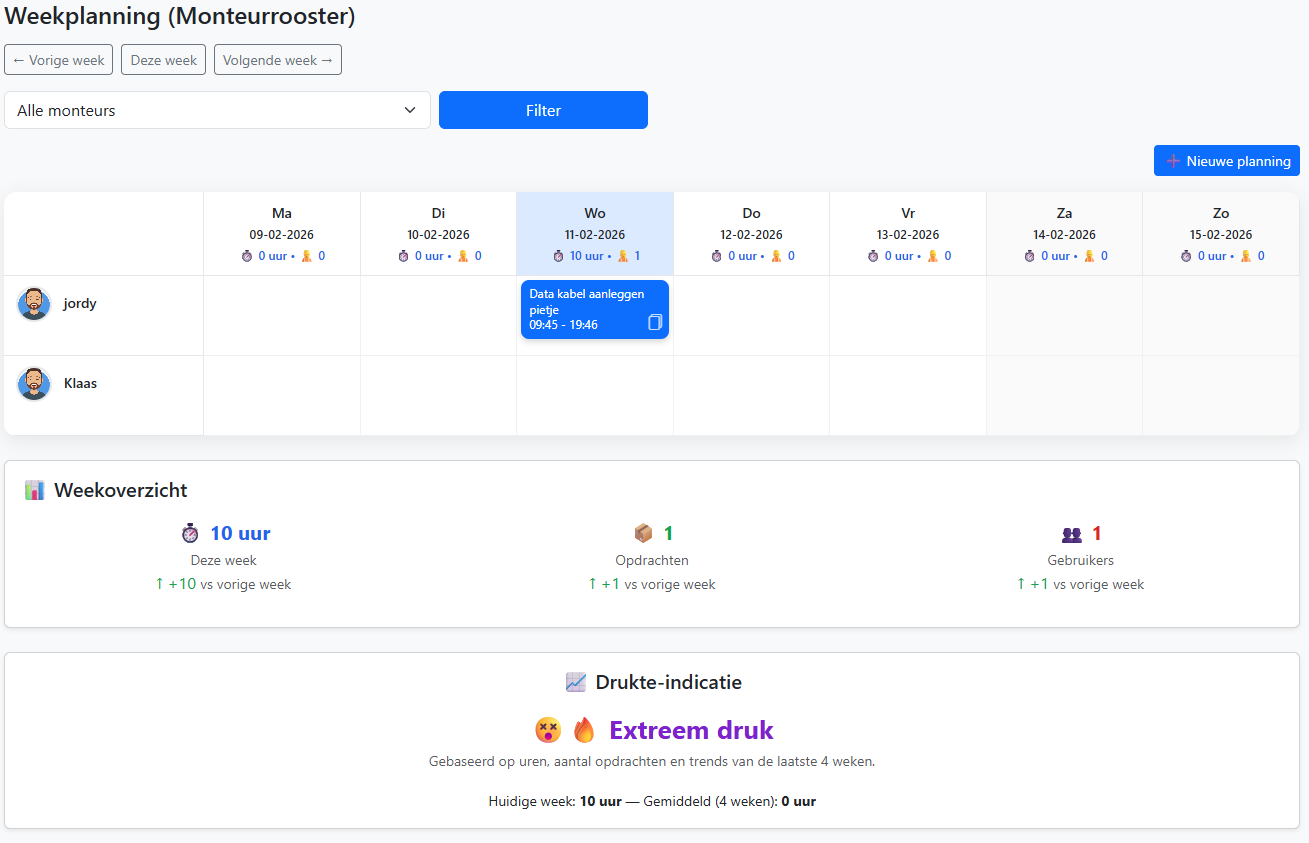Click the package icon above Opdrachten
1309x843 pixels.
(x=643, y=534)
